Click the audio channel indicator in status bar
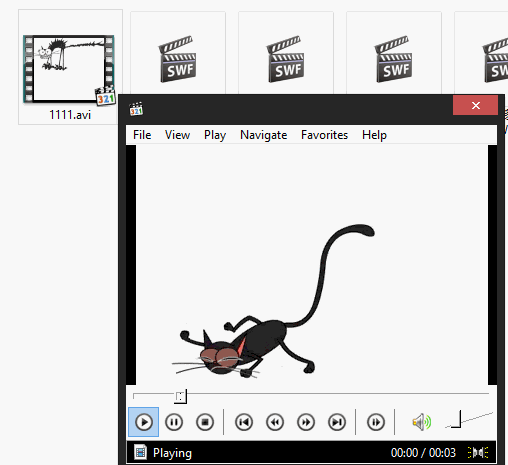 478,452
